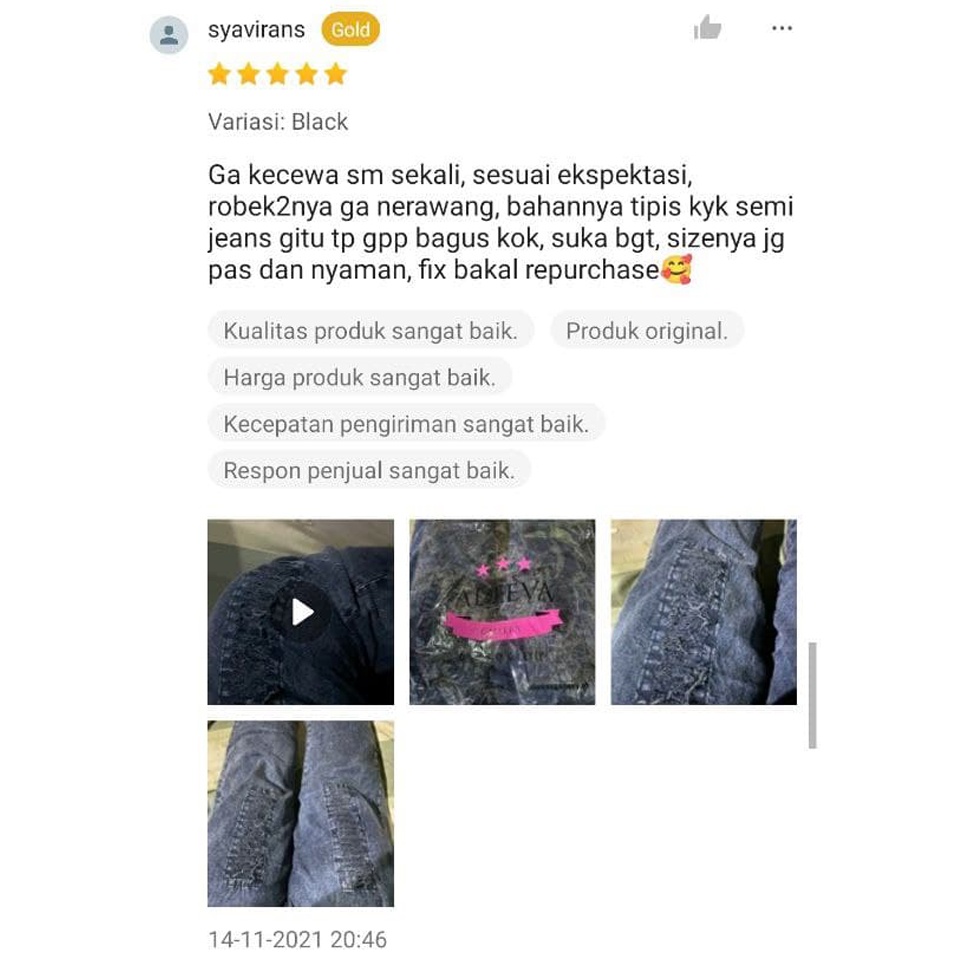This screenshot has width=960, height=960.
Task: Open the packaged product photo thumbnail
Action: click(x=502, y=612)
